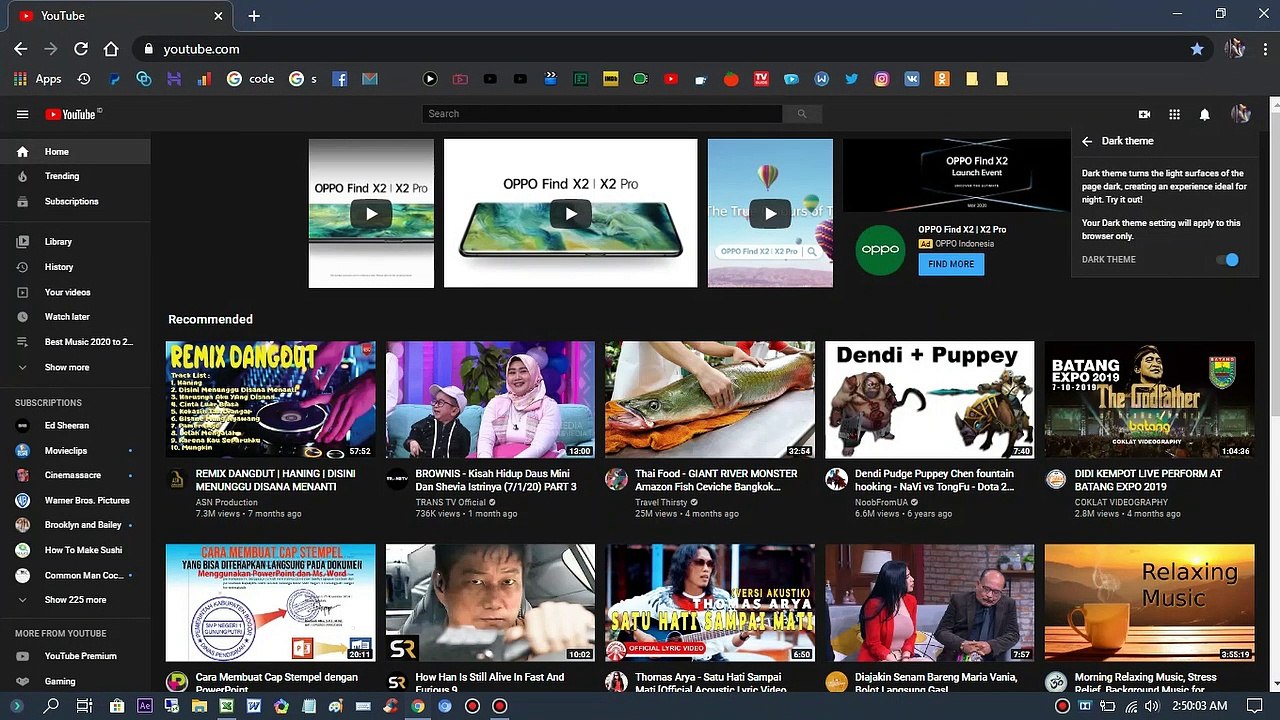Screen dimensions: 1280x720
Task: Open Trending in the sidebar
Action: 75,176
